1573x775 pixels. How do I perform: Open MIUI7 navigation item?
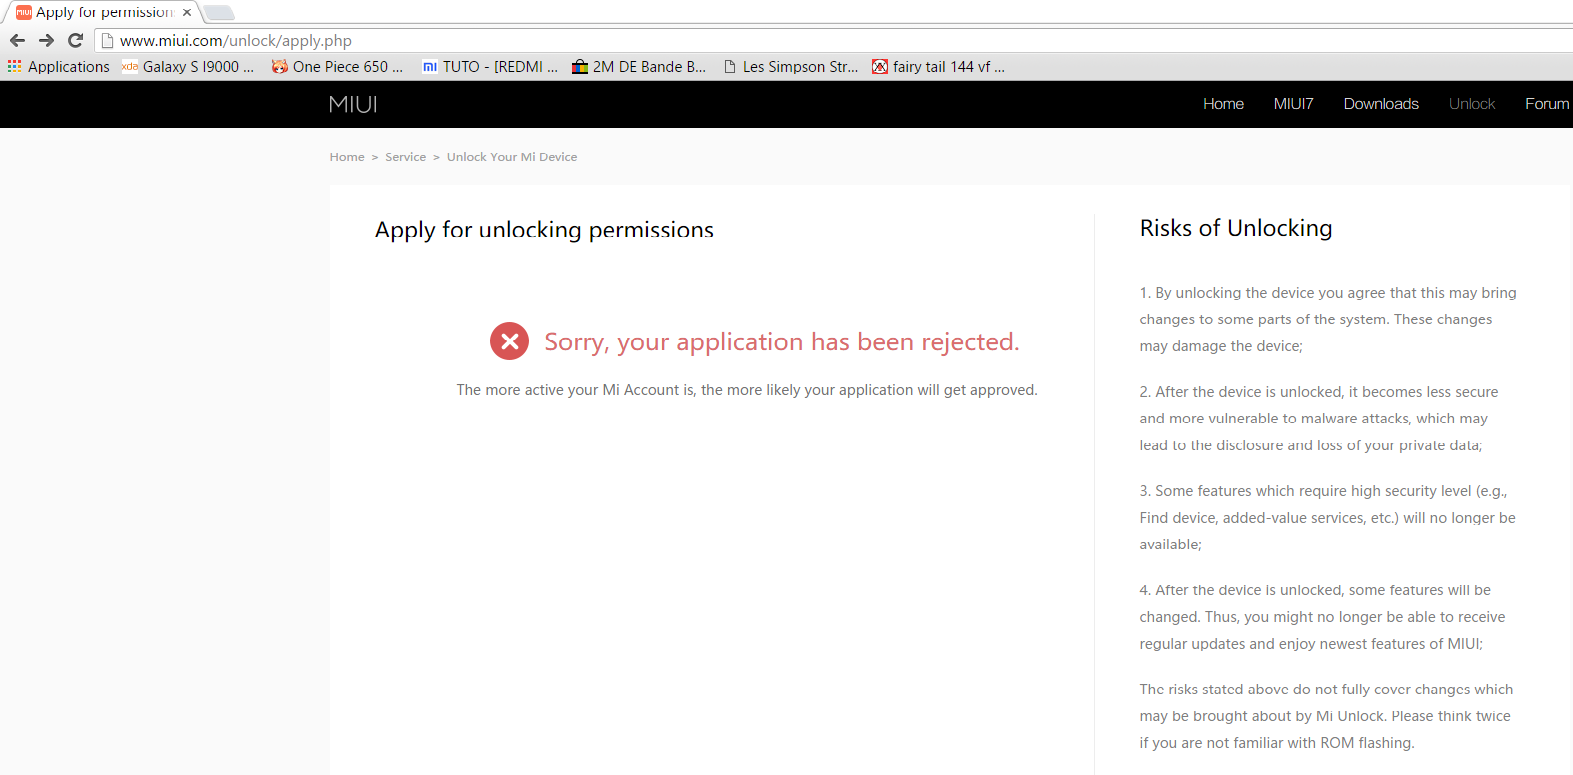1293,104
